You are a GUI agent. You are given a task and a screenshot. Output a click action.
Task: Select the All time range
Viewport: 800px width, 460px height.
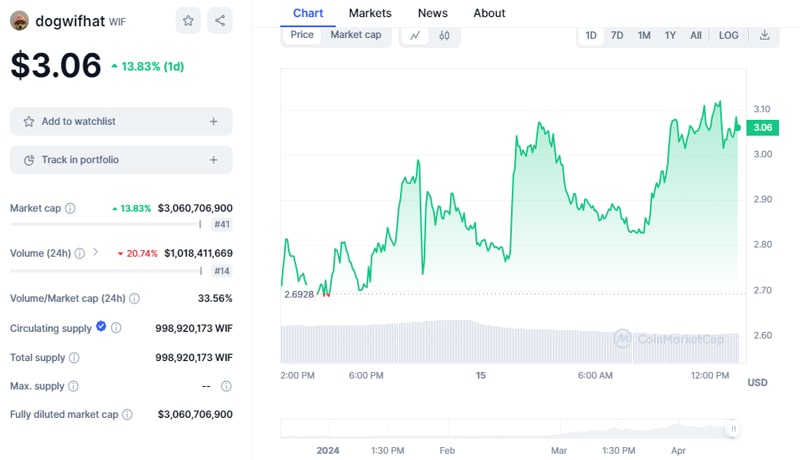(695, 35)
